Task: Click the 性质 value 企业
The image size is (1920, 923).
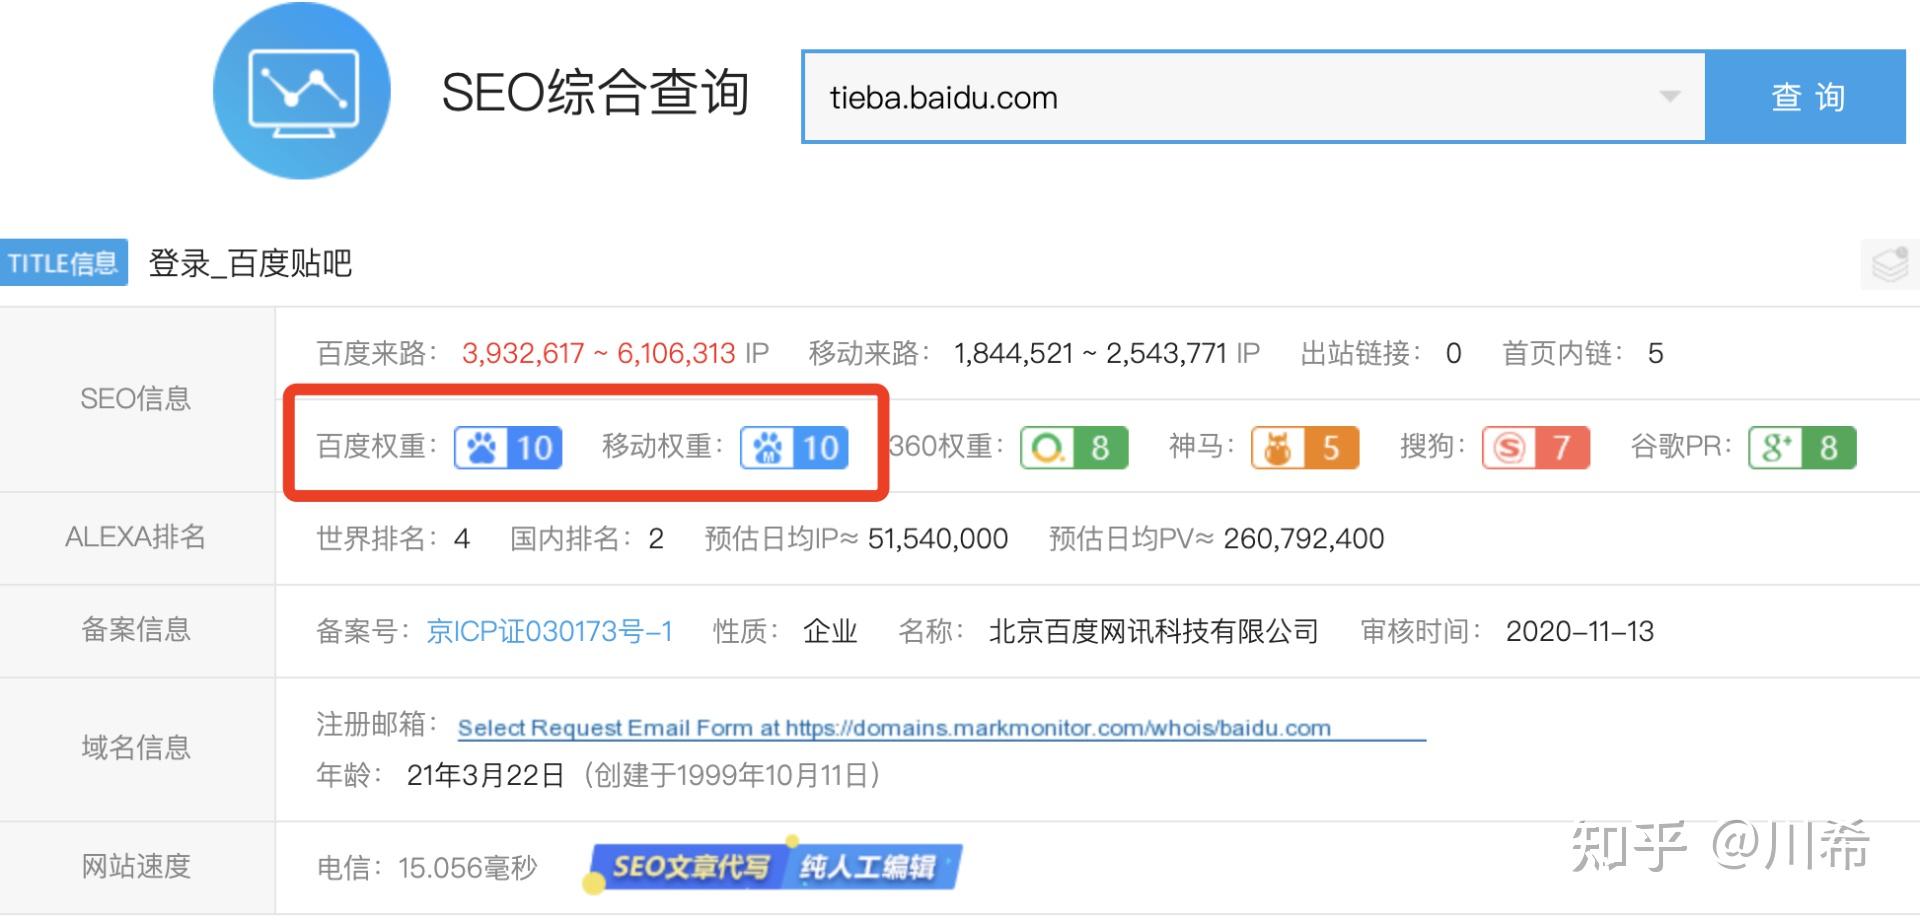Action: (830, 632)
